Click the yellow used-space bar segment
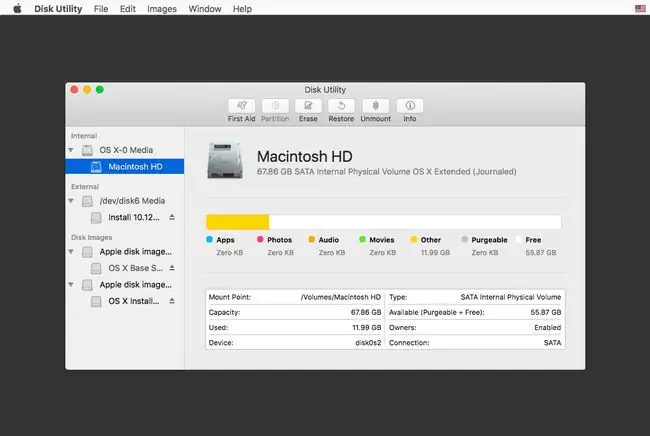 (238, 222)
